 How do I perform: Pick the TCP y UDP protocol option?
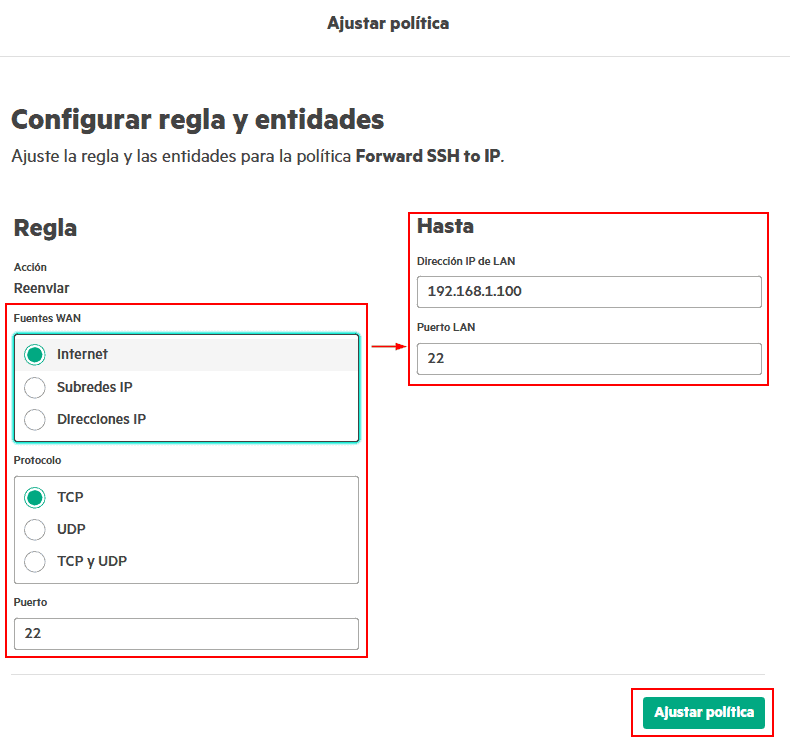35,562
